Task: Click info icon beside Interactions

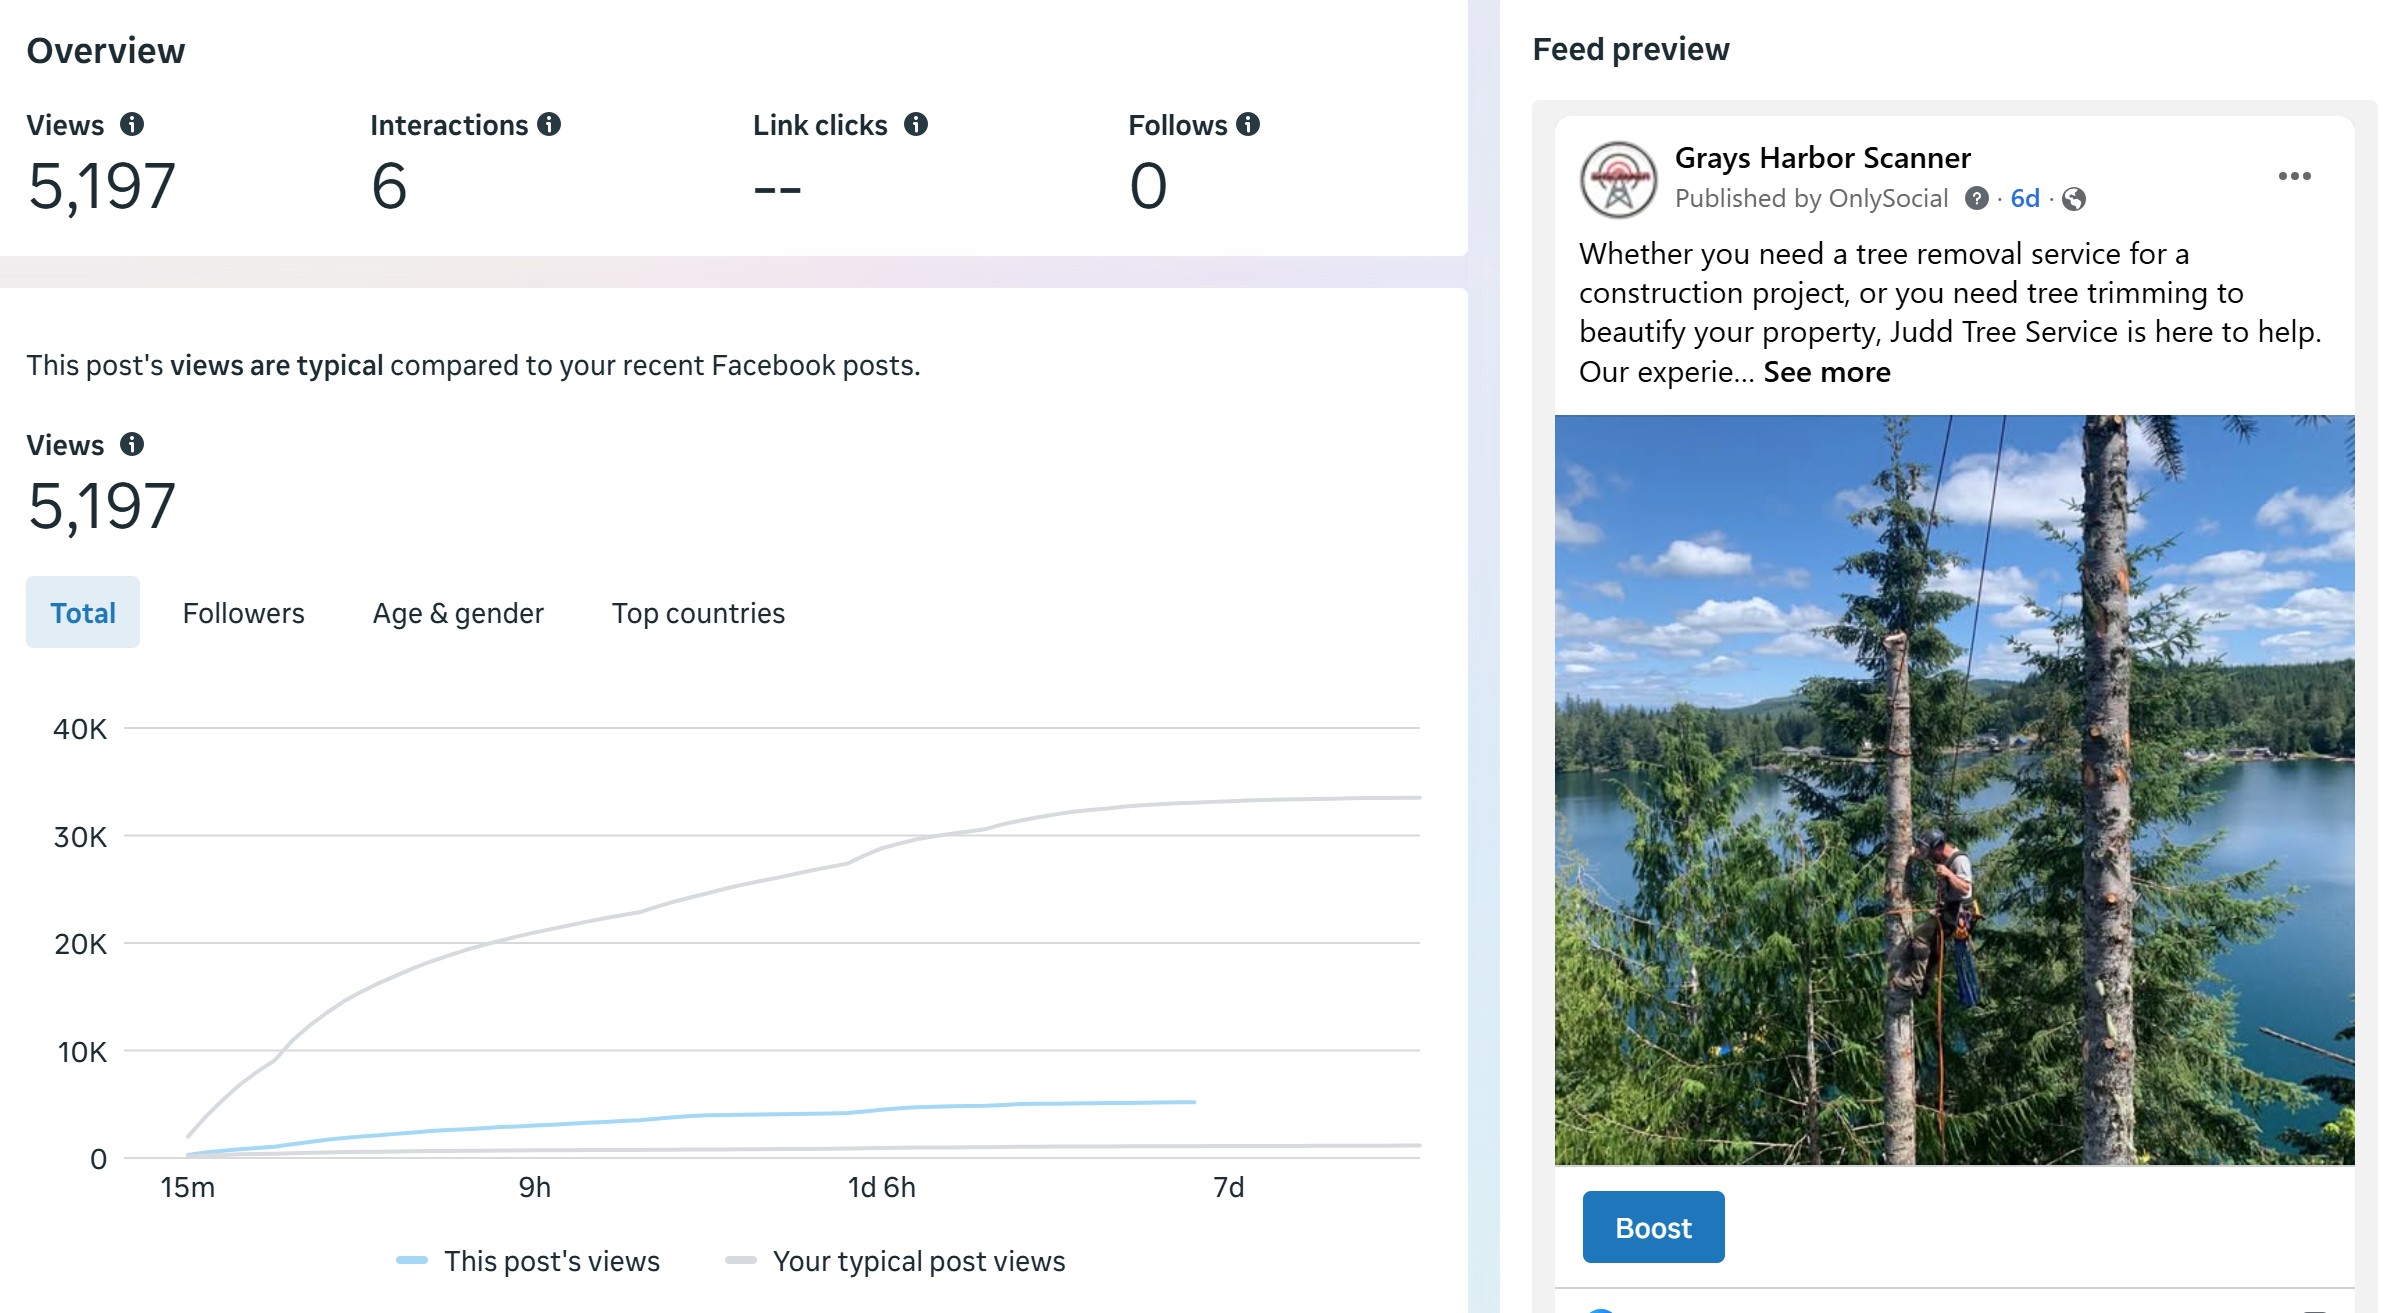Action: tap(549, 124)
